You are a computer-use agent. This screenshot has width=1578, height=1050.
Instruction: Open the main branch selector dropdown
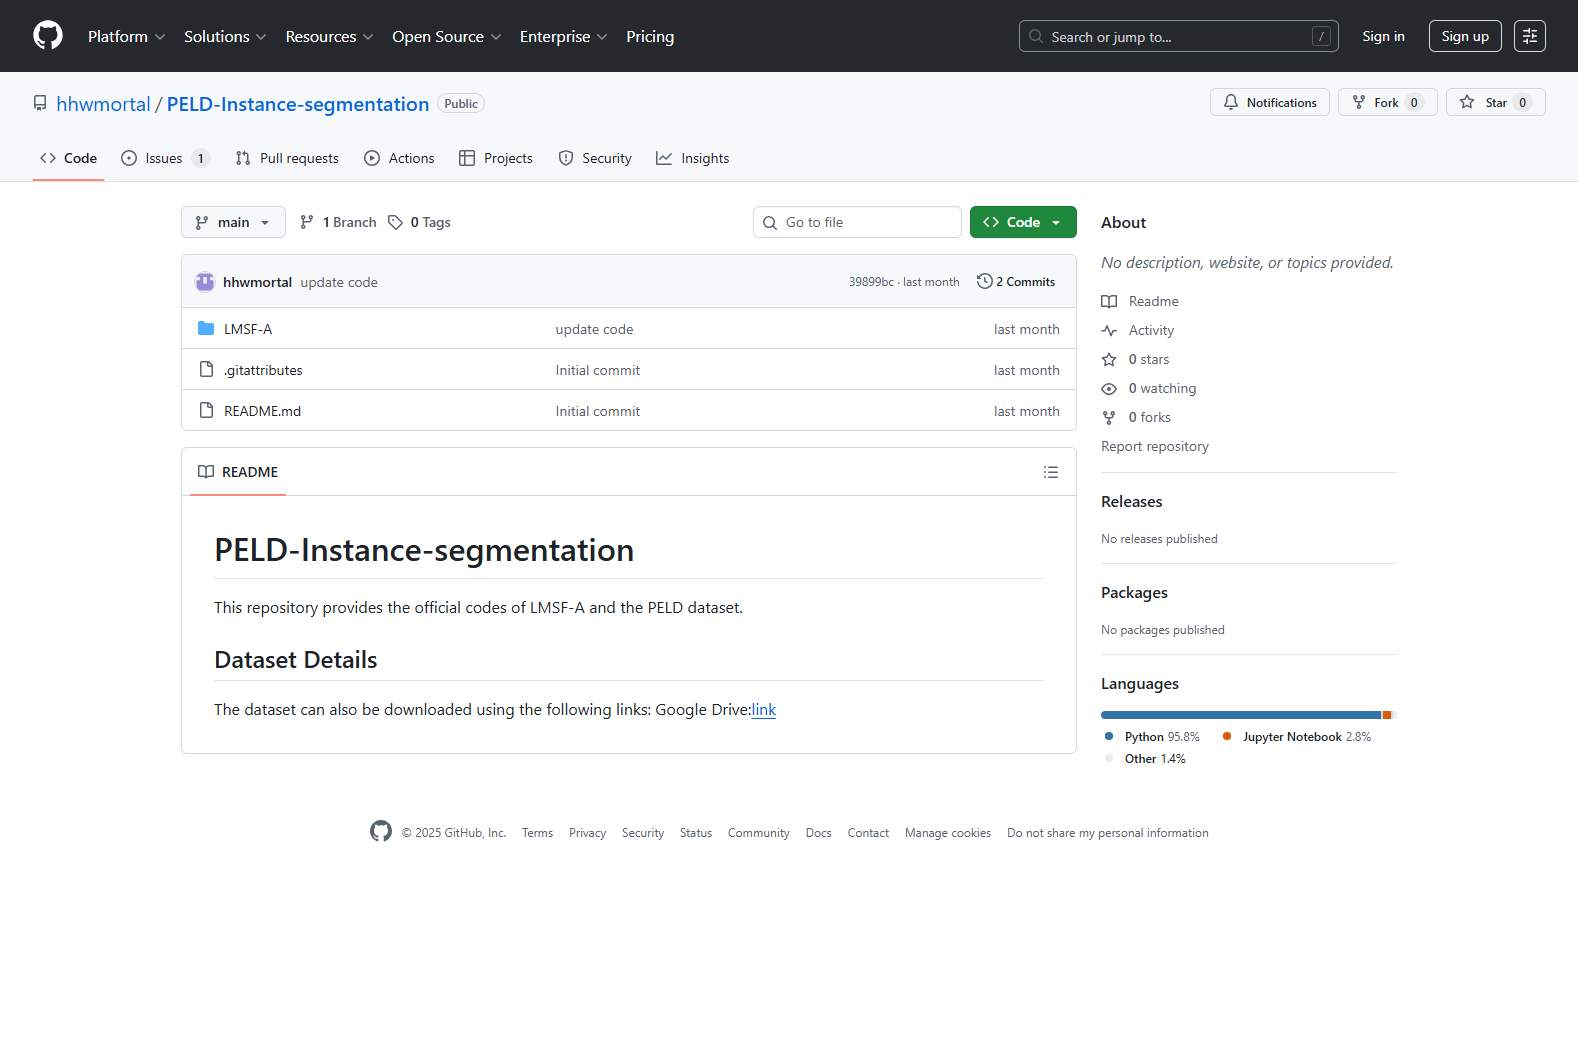tap(233, 222)
